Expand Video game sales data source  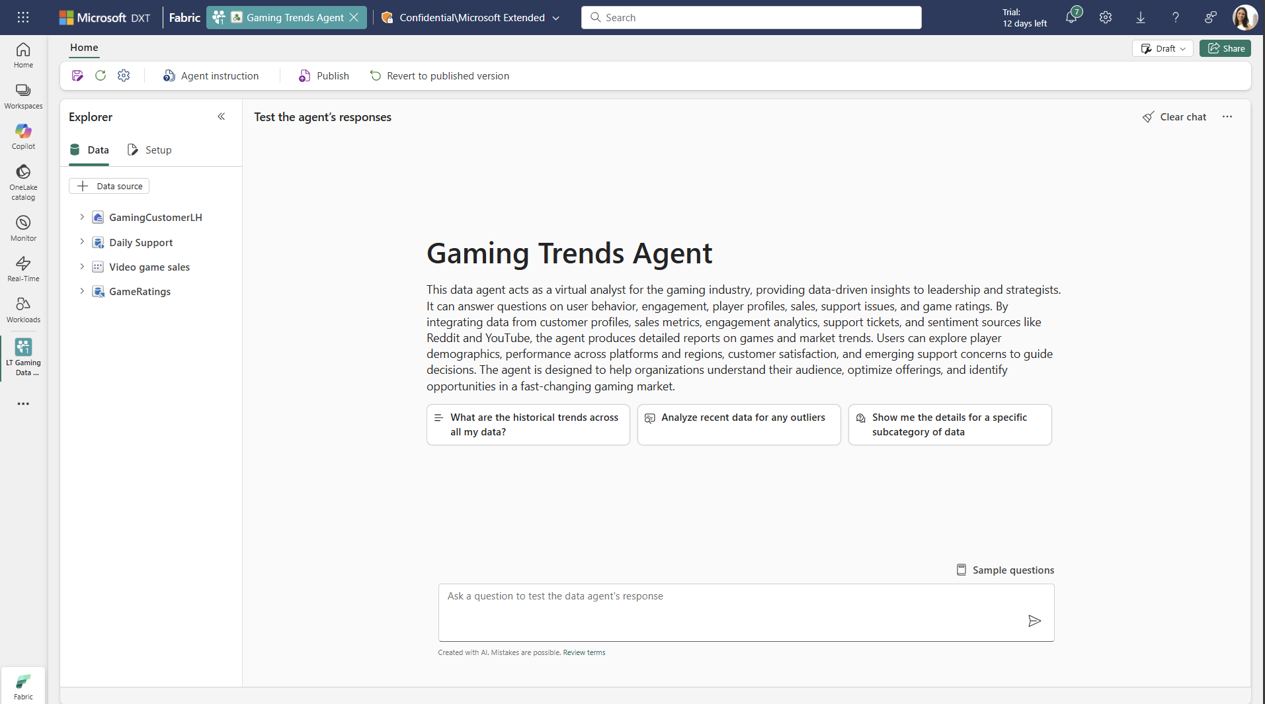coord(82,267)
